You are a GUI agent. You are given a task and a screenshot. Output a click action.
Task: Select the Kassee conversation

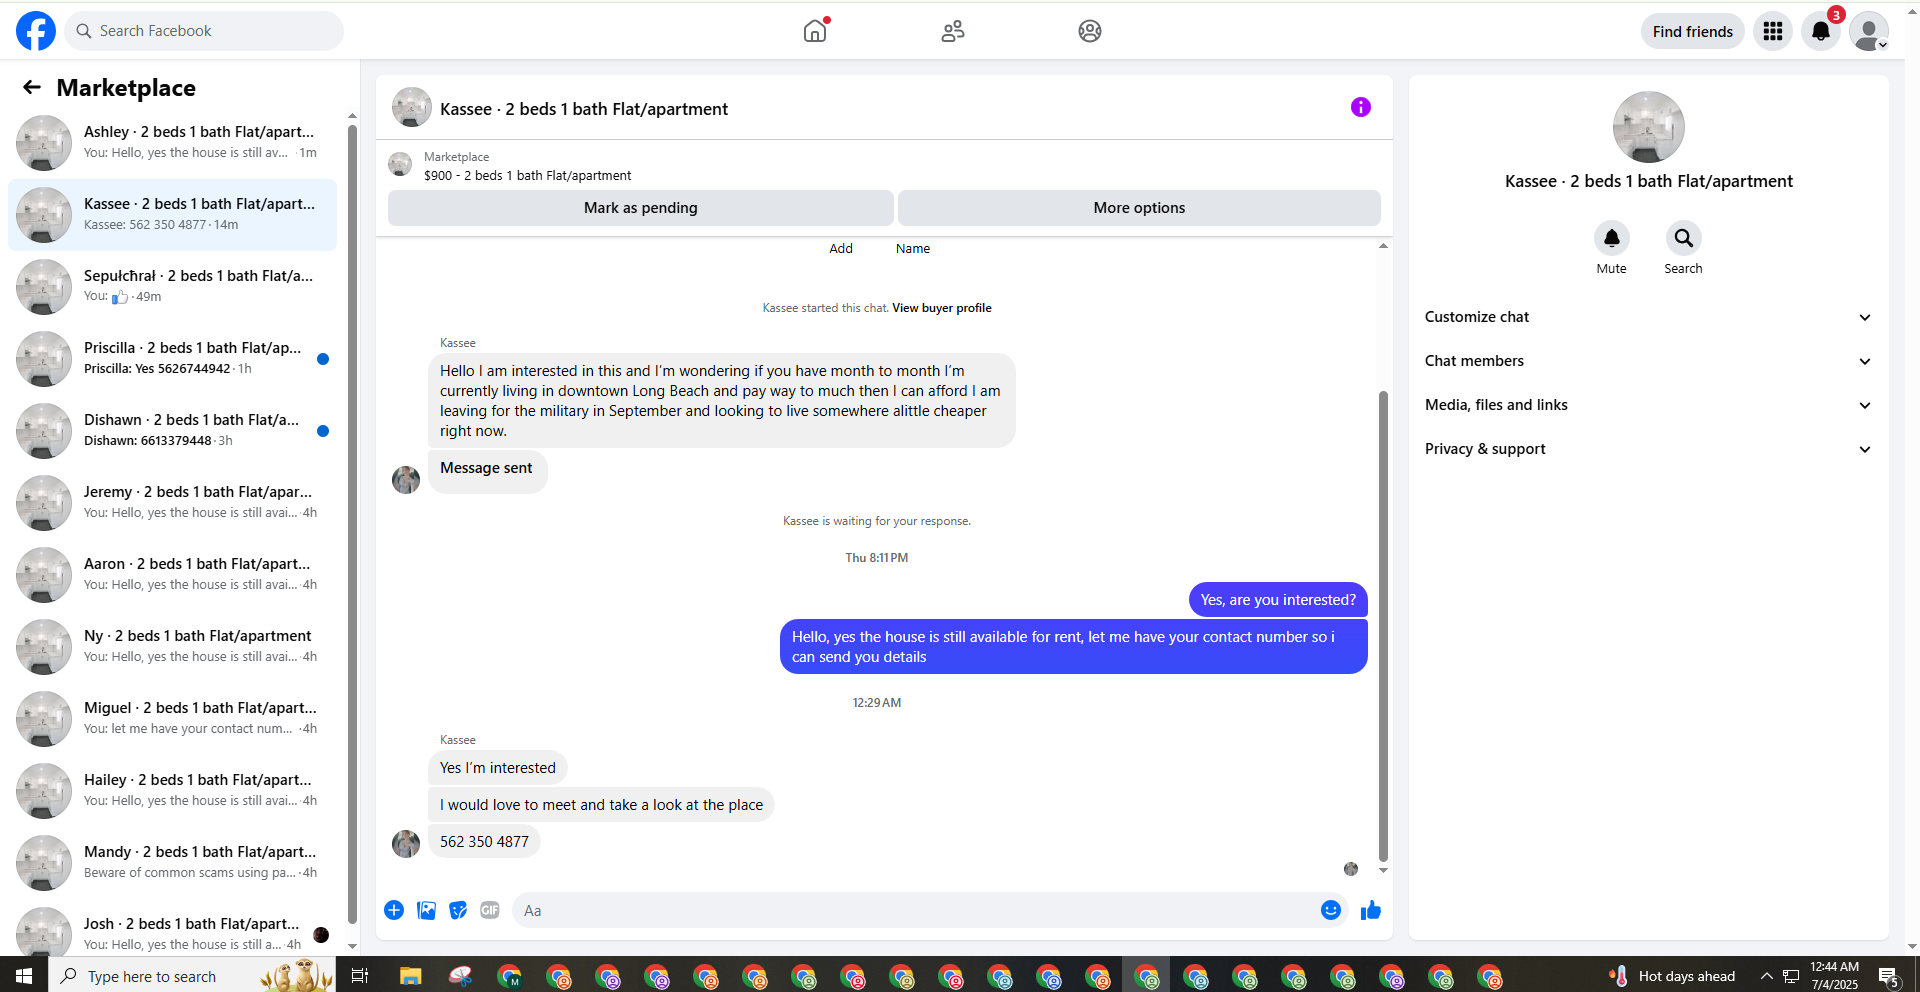click(x=173, y=214)
